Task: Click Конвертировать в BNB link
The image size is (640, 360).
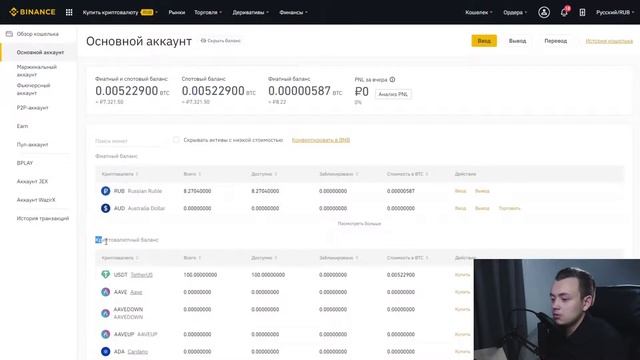Action: pyautogui.click(x=321, y=140)
